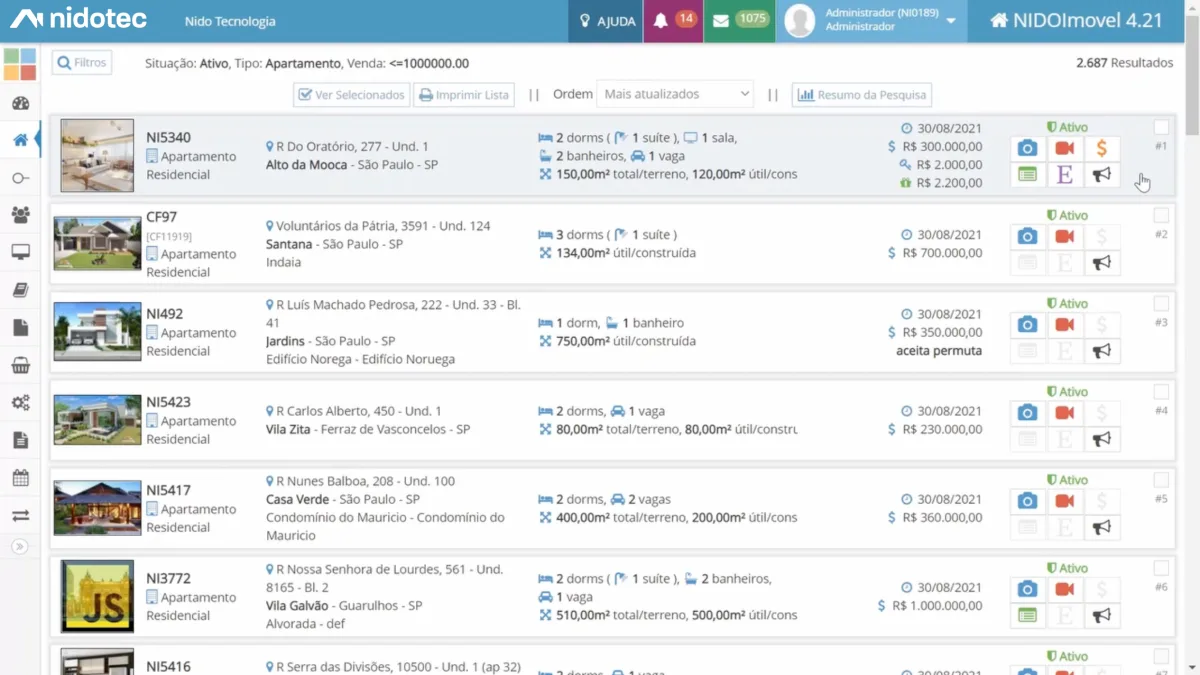Click the Ativo status of CF97
1200x675 pixels.
pyautogui.click(x=1067, y=215)
